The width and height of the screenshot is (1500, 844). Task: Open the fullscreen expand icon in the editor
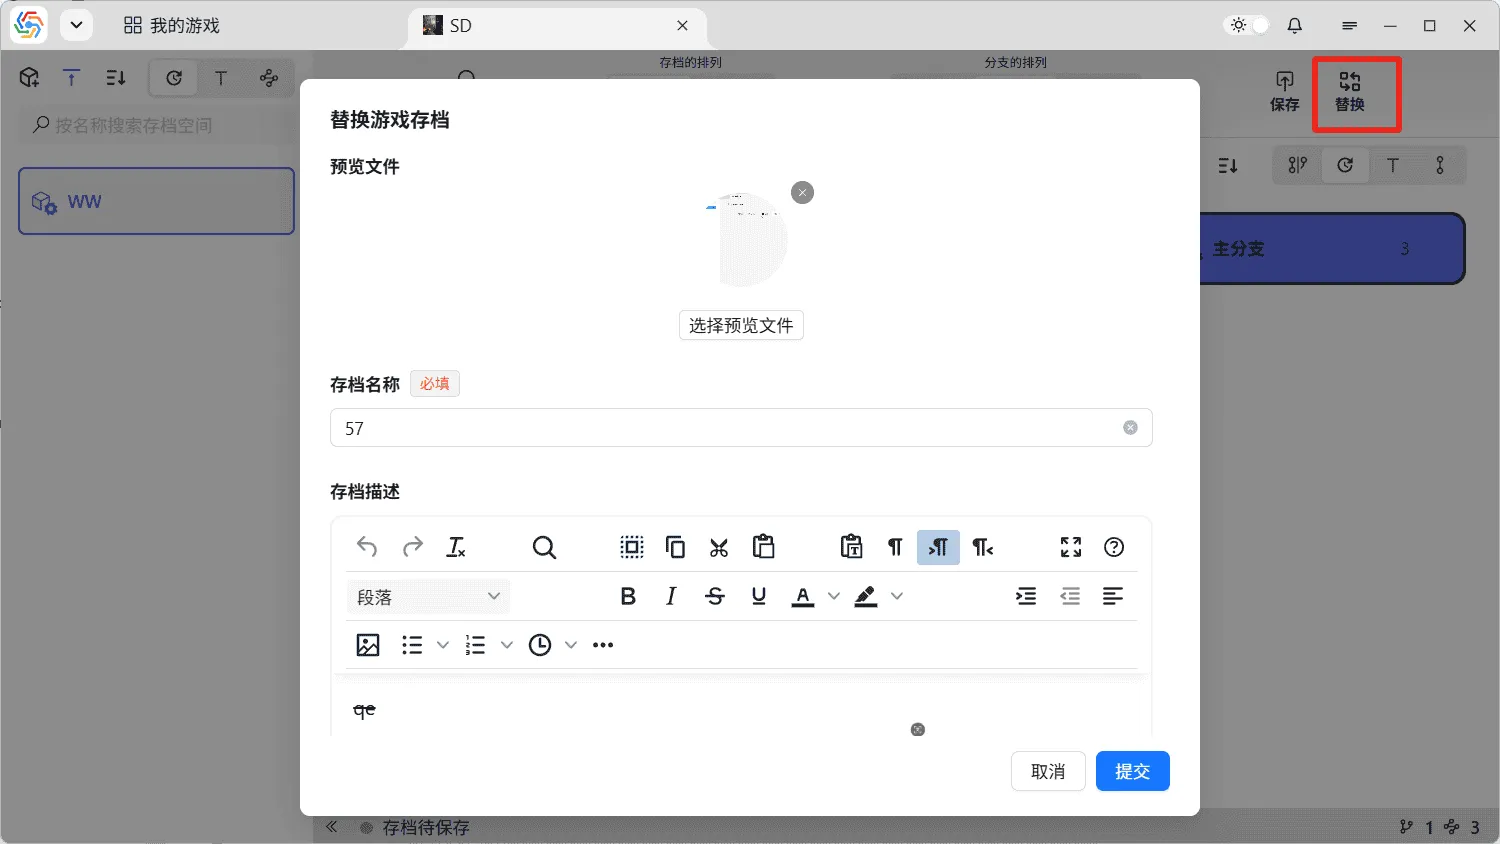(1070, 547)
